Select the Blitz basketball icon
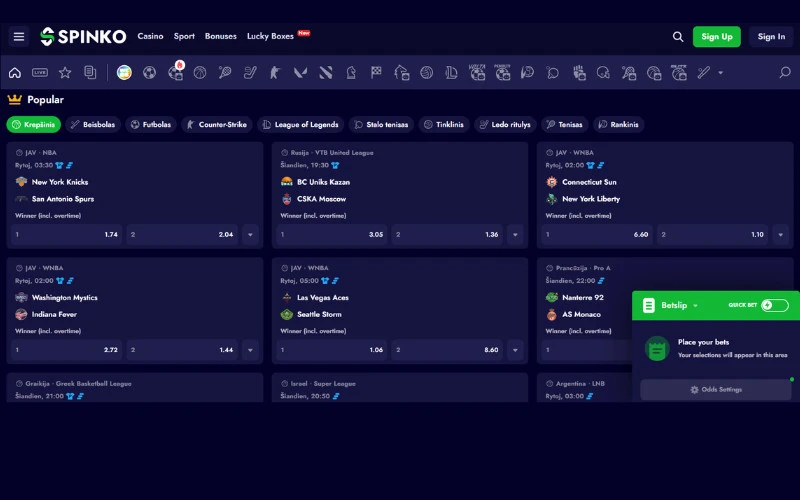 coord(679,72)
